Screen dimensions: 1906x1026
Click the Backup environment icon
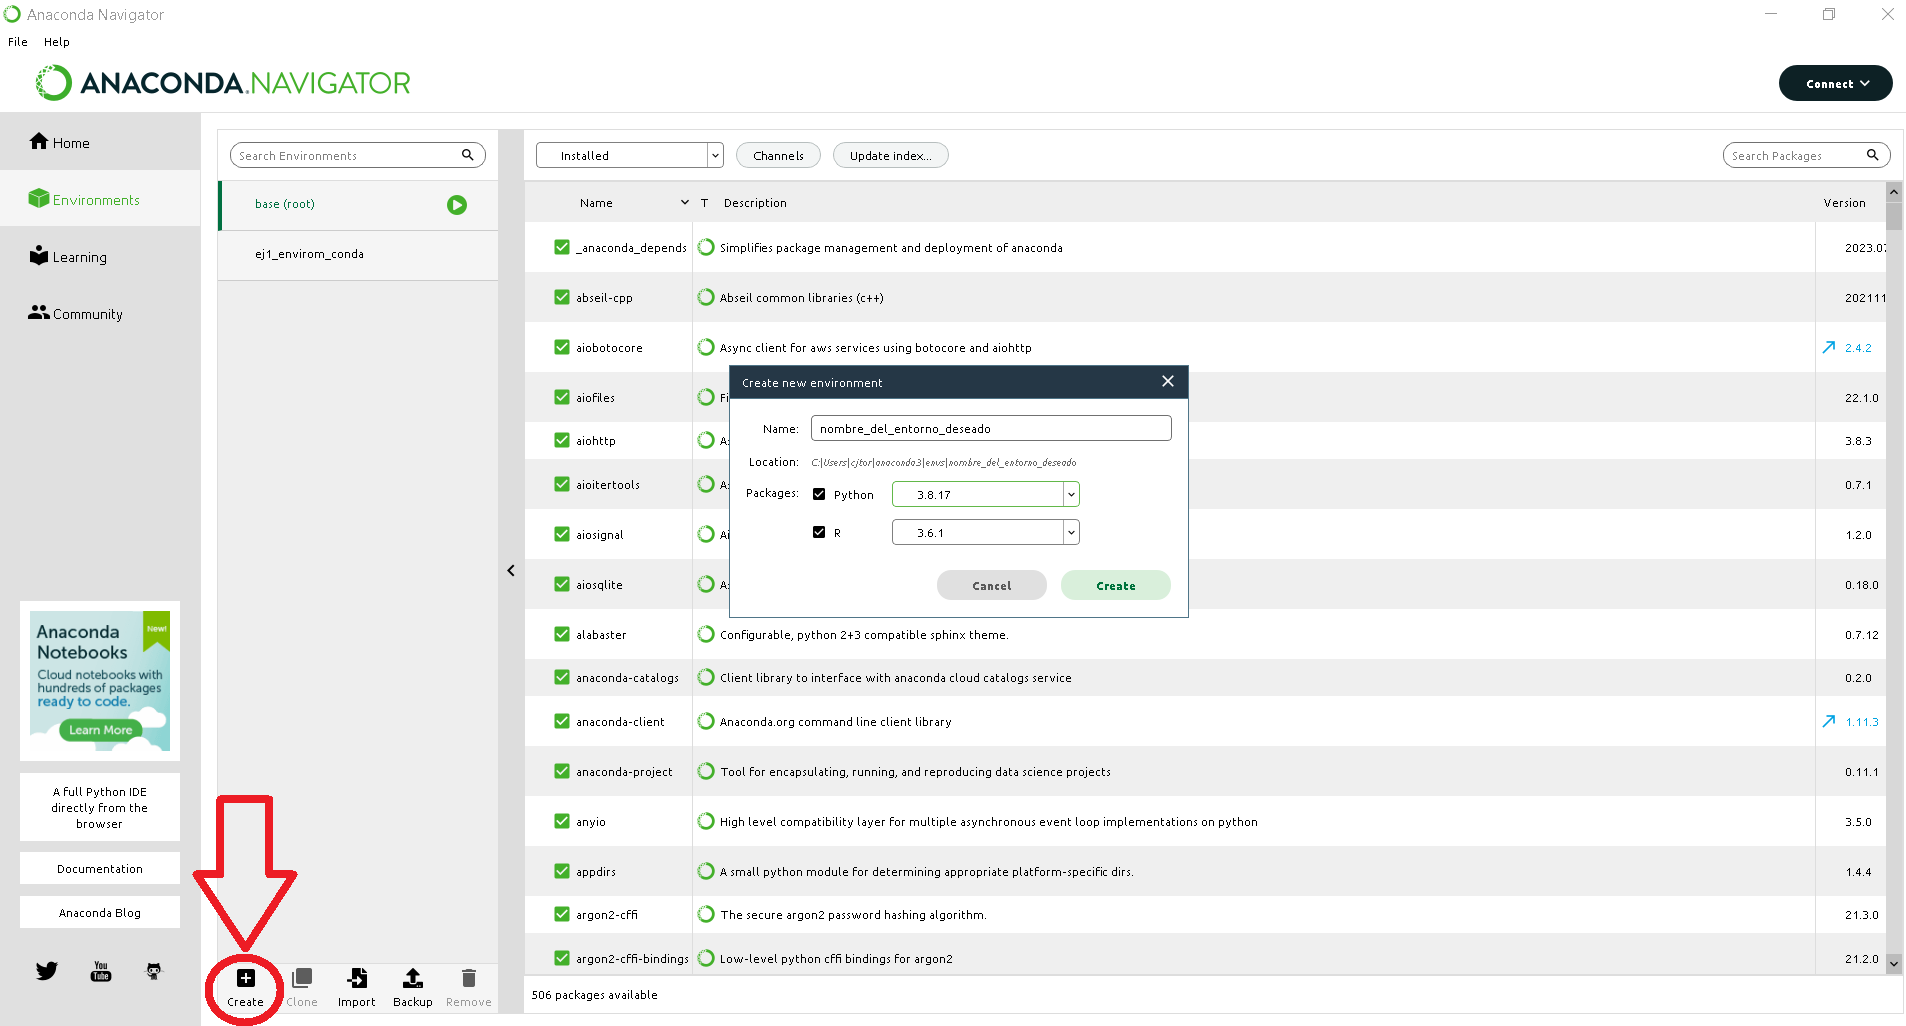(413, 978)
